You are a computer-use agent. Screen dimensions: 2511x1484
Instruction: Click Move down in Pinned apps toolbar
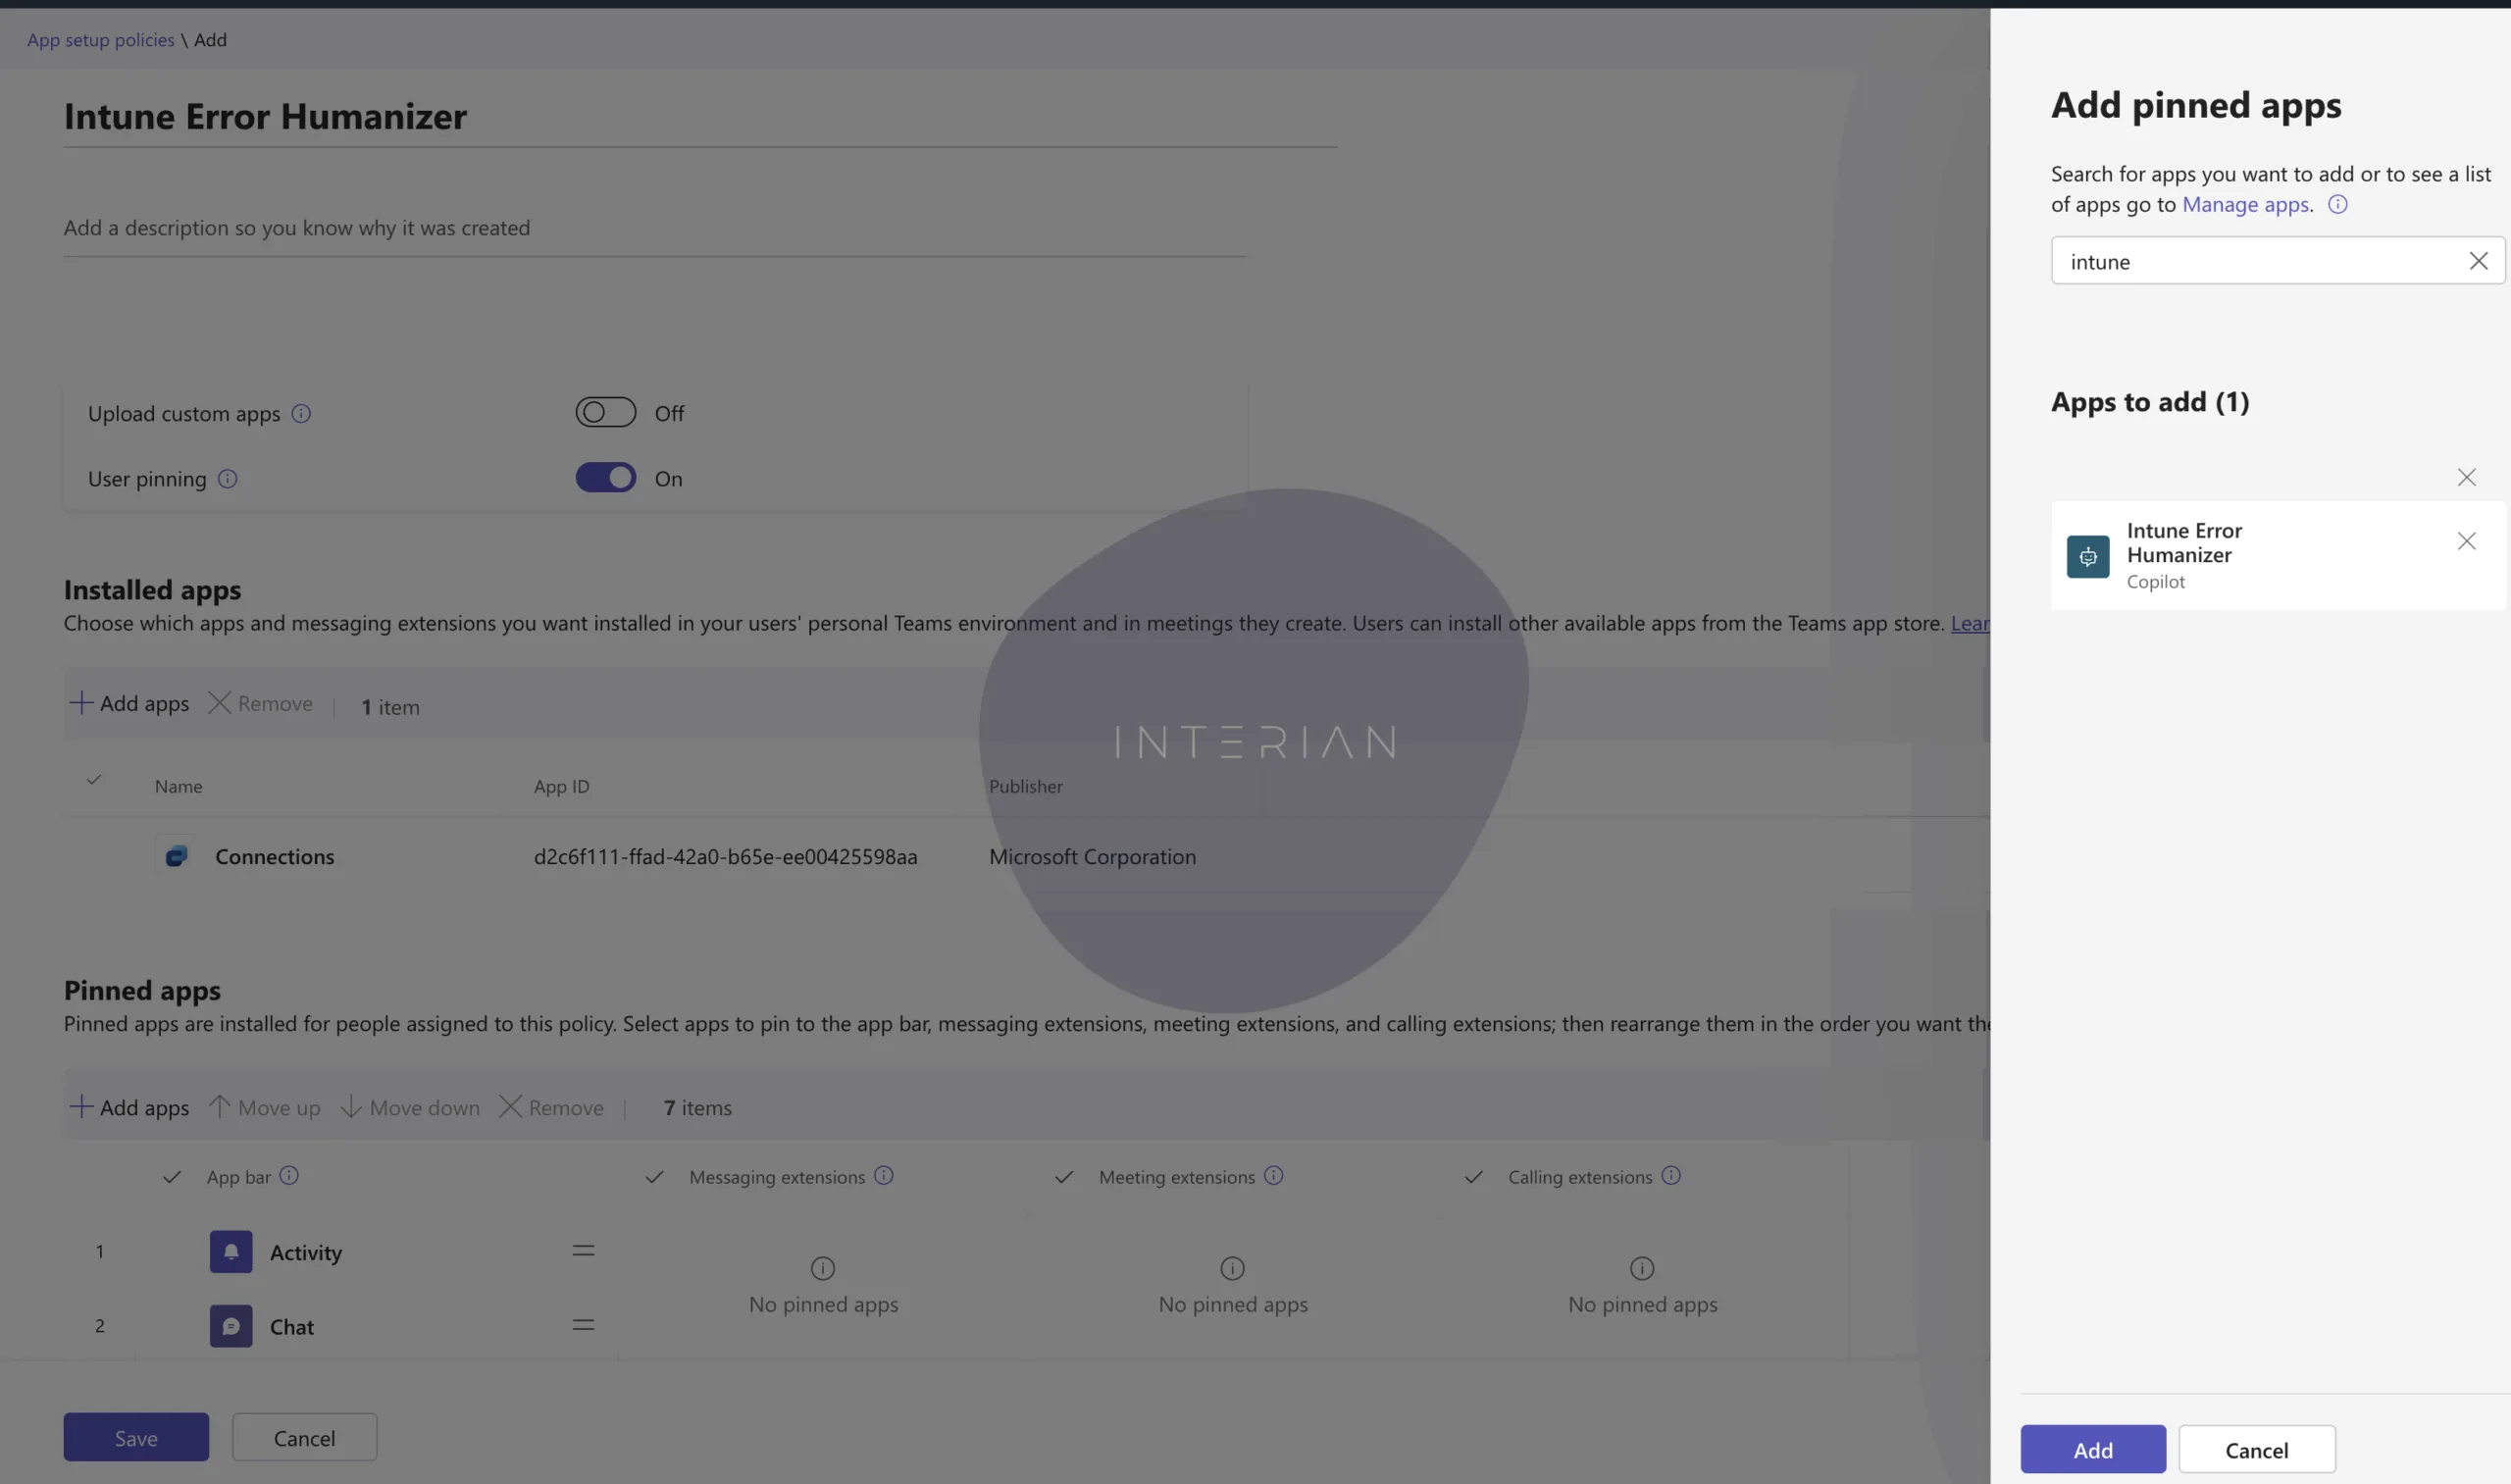pos(410,1107)
